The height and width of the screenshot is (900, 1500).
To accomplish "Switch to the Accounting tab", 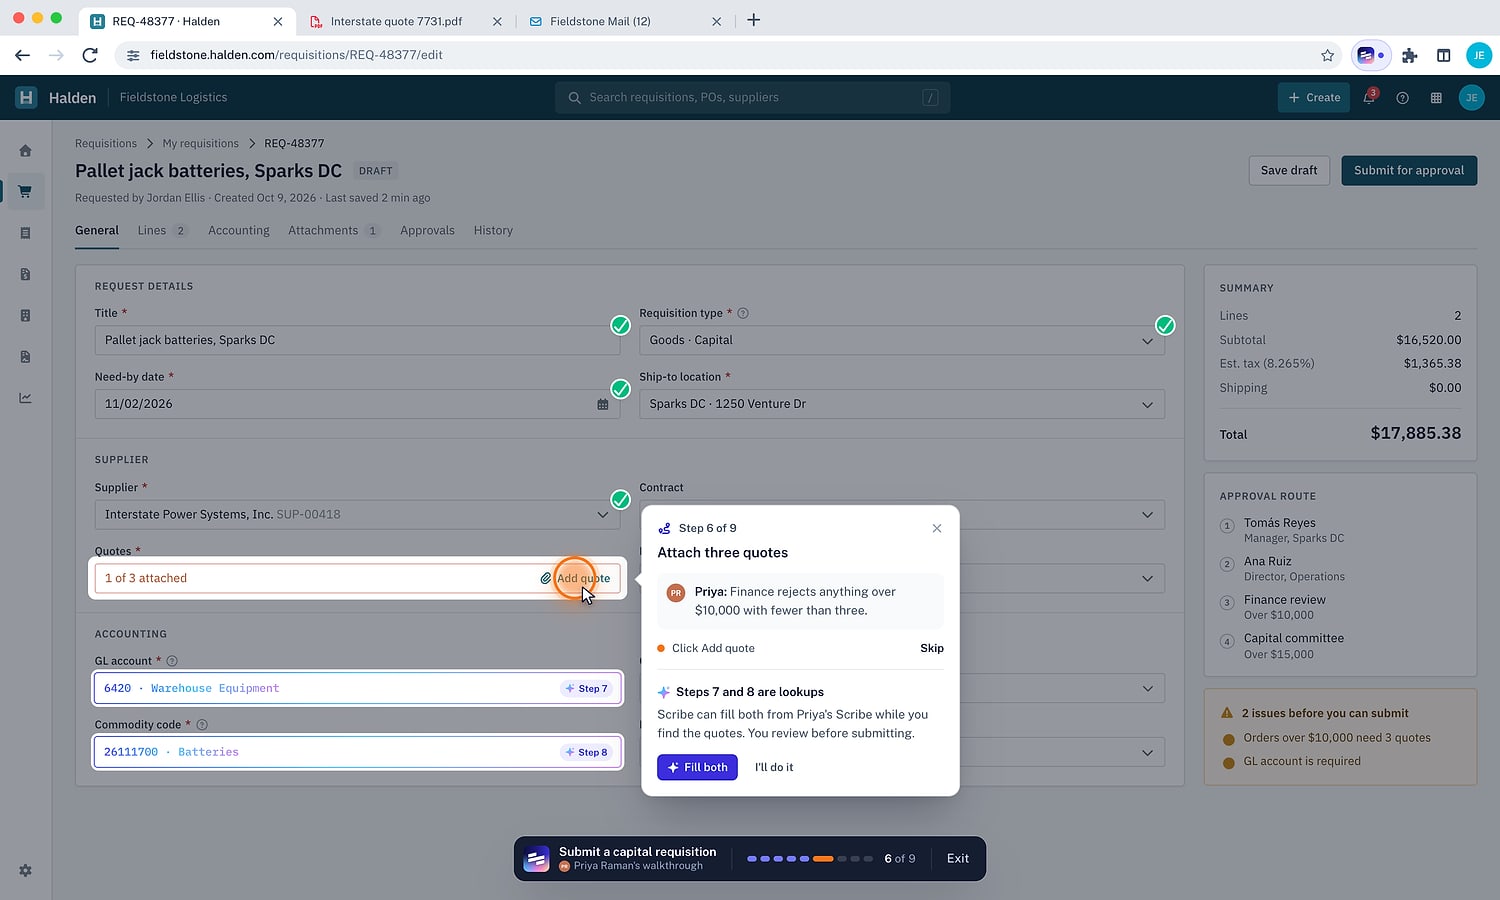I will click(x=239, y=230).
